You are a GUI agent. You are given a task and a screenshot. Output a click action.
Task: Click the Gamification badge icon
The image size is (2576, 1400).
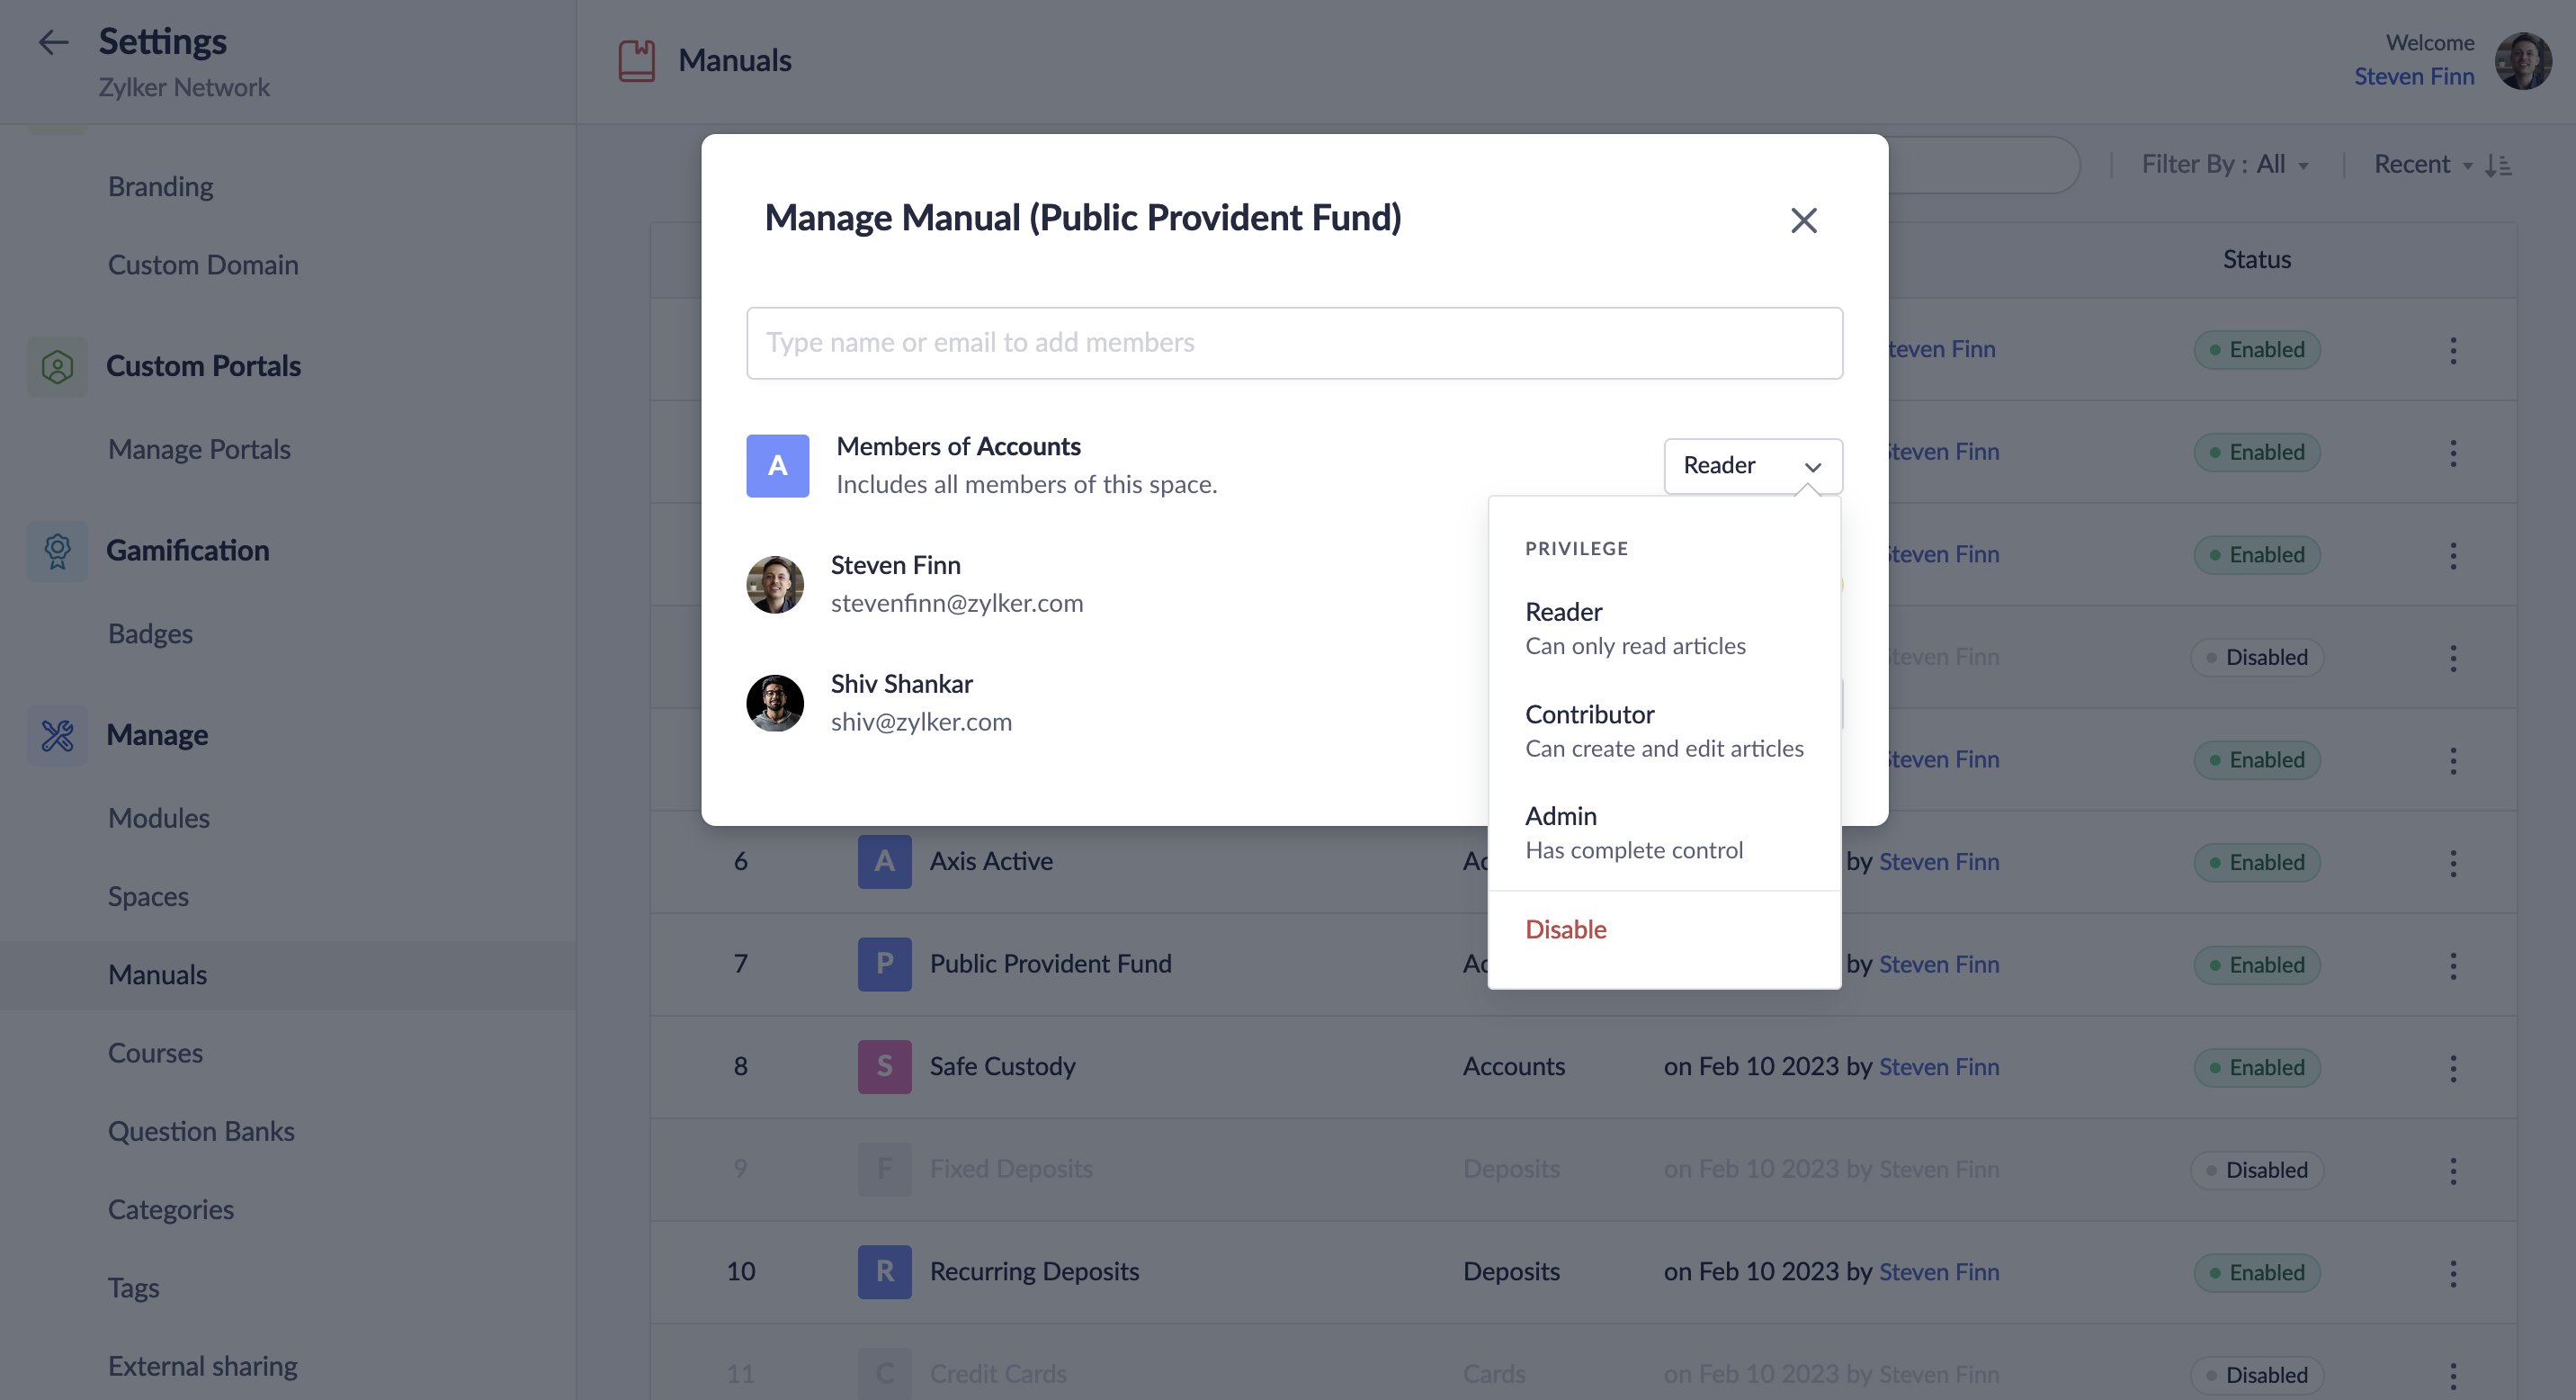click(57, 551)
